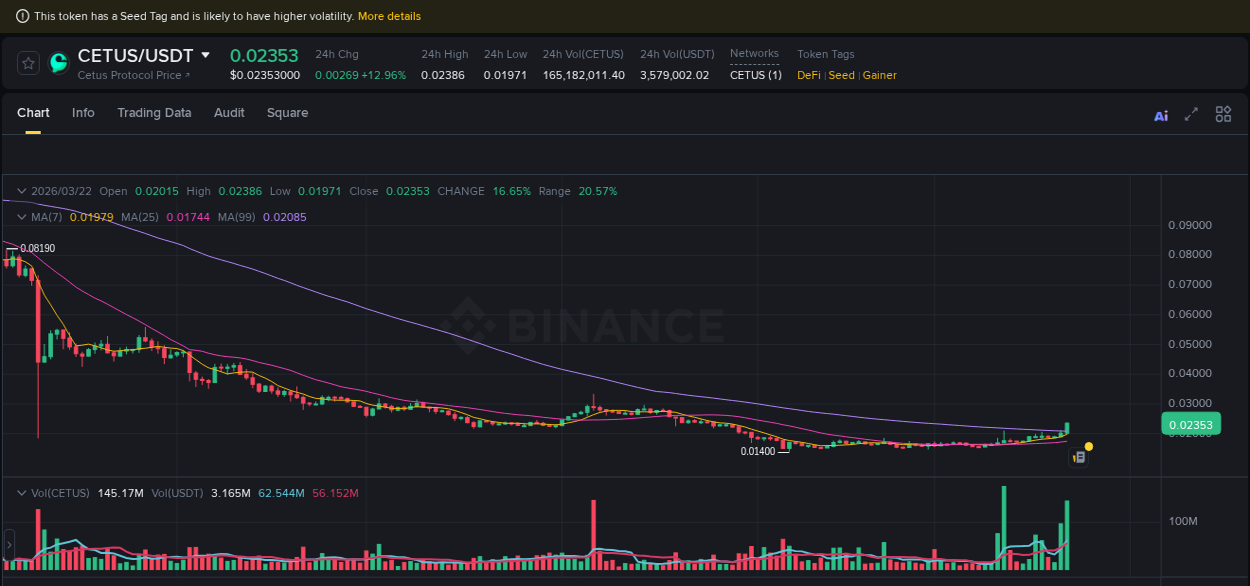Click the Gainer token tag
This screenshot has width=1250, height=586.
pos(879,75)
